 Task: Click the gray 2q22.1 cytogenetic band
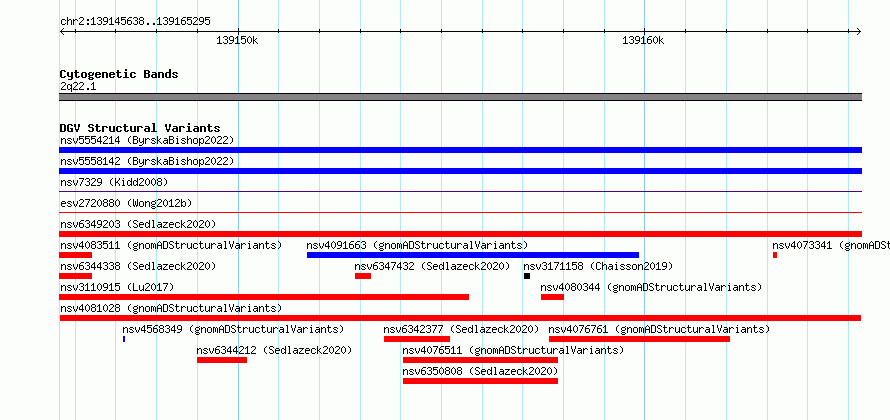(460, 97)
